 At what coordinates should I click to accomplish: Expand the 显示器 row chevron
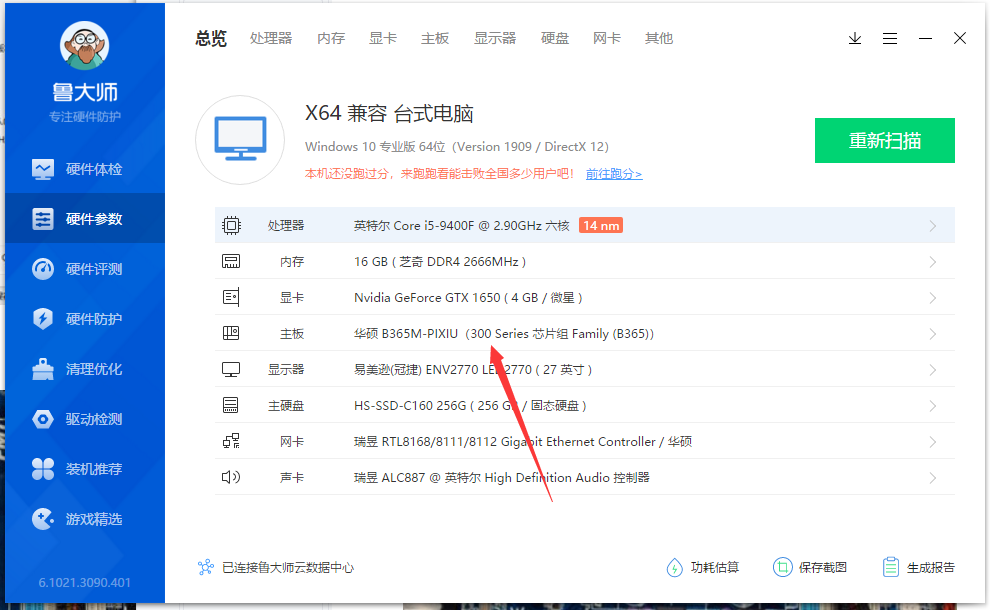pos(933,369)
